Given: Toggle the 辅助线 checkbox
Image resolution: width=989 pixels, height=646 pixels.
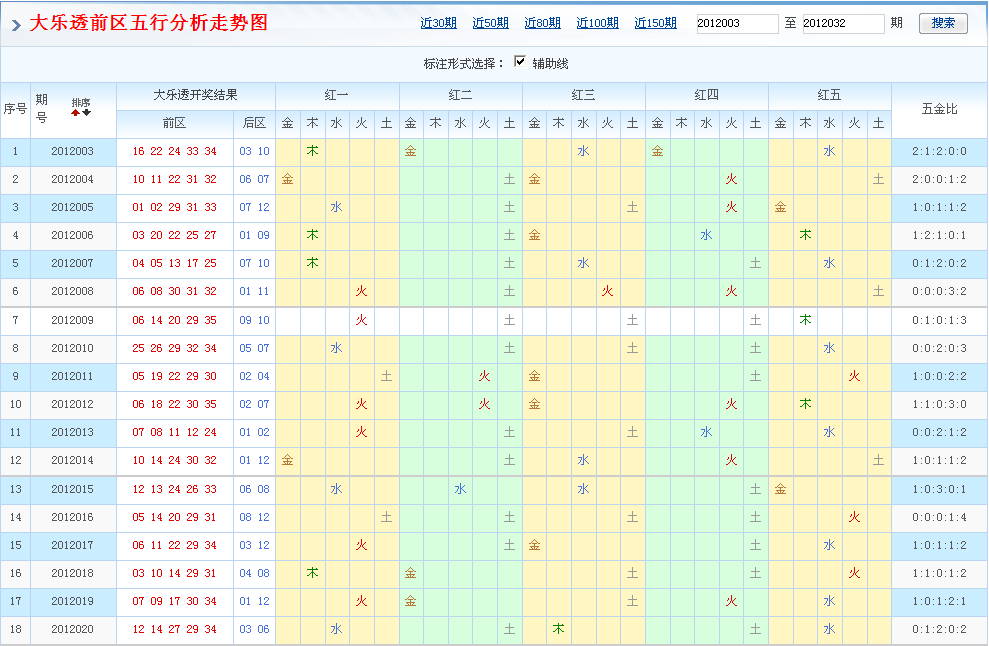Looking at the screenshot, I should tap(520, 61).
